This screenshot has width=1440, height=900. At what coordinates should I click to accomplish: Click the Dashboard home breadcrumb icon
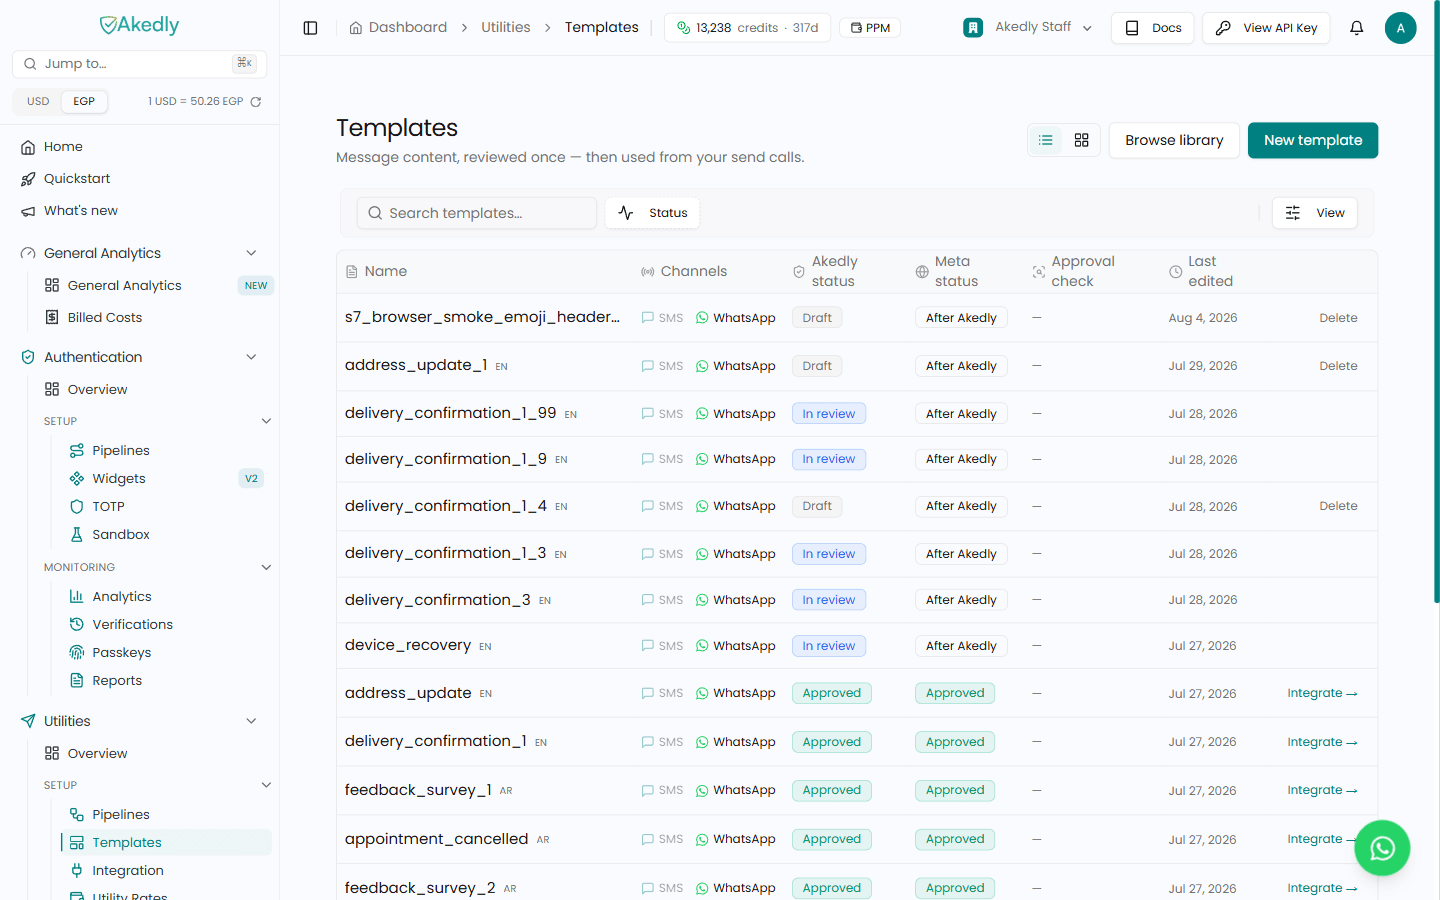(356, 28)
